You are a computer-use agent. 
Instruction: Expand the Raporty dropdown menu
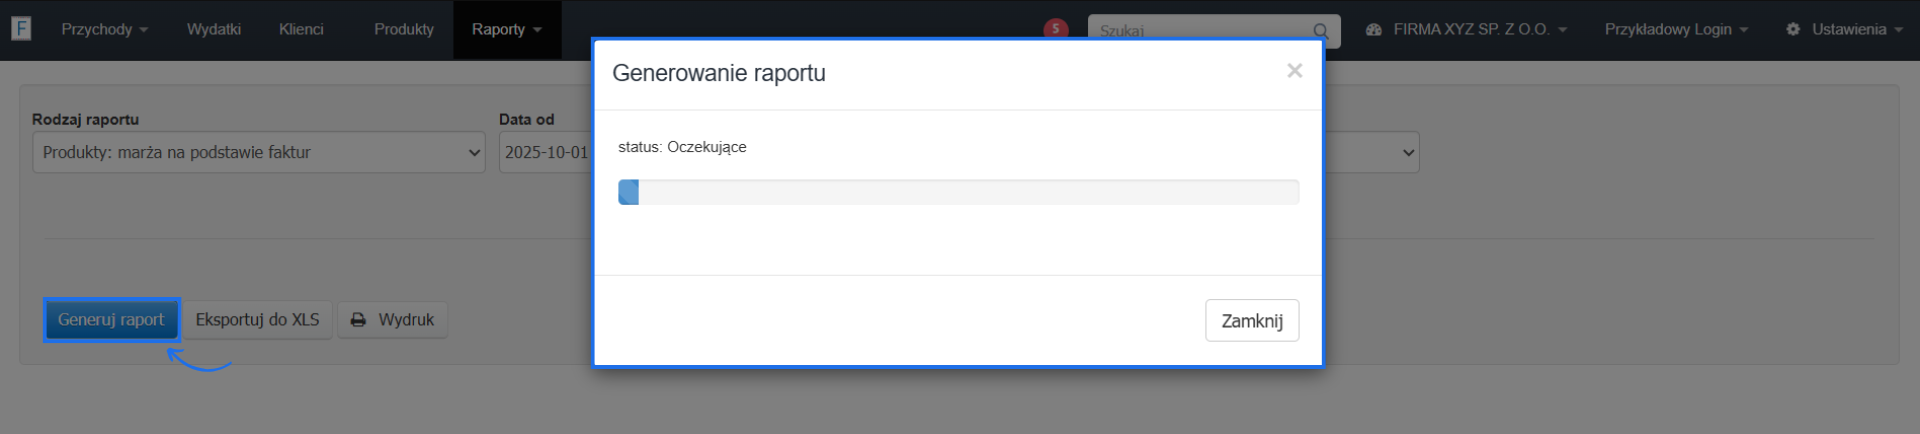[x=506, y=30]
